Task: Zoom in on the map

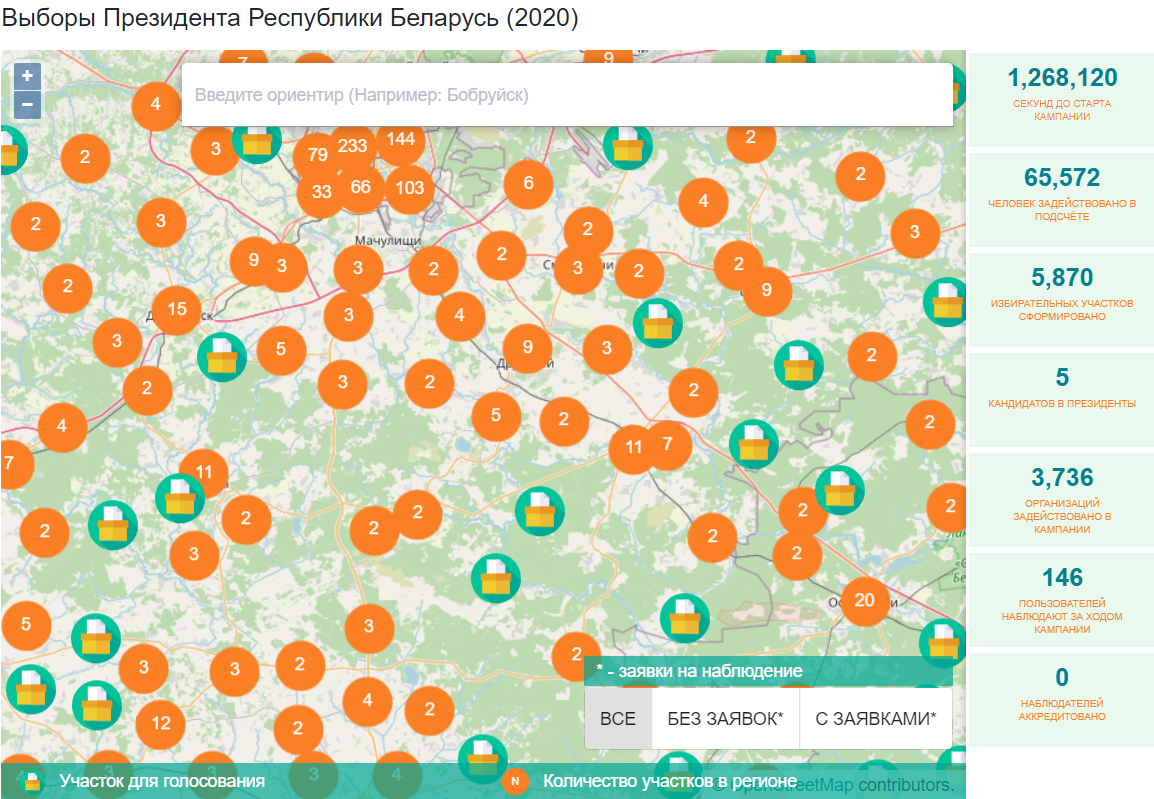Action: pos(28,76)
